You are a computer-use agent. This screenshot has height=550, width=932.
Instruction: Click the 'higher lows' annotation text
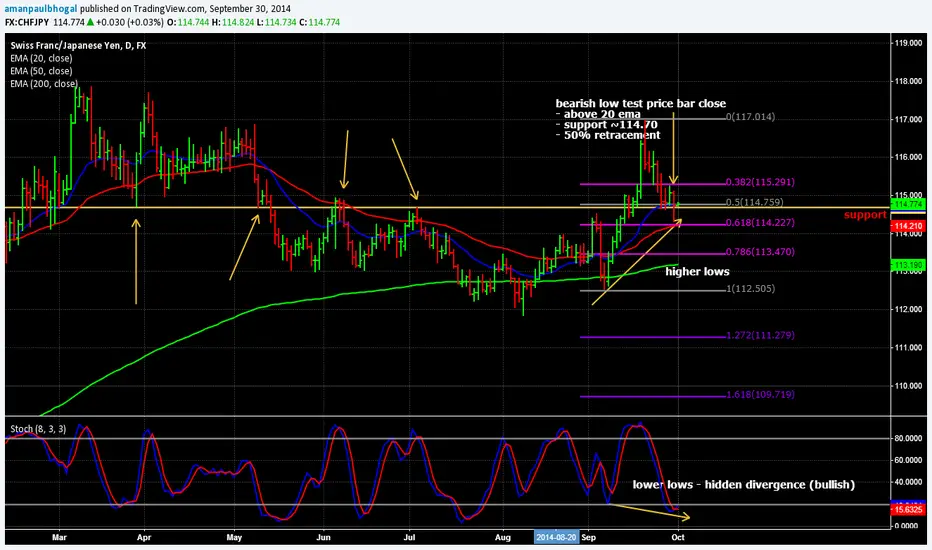[697, 272]
